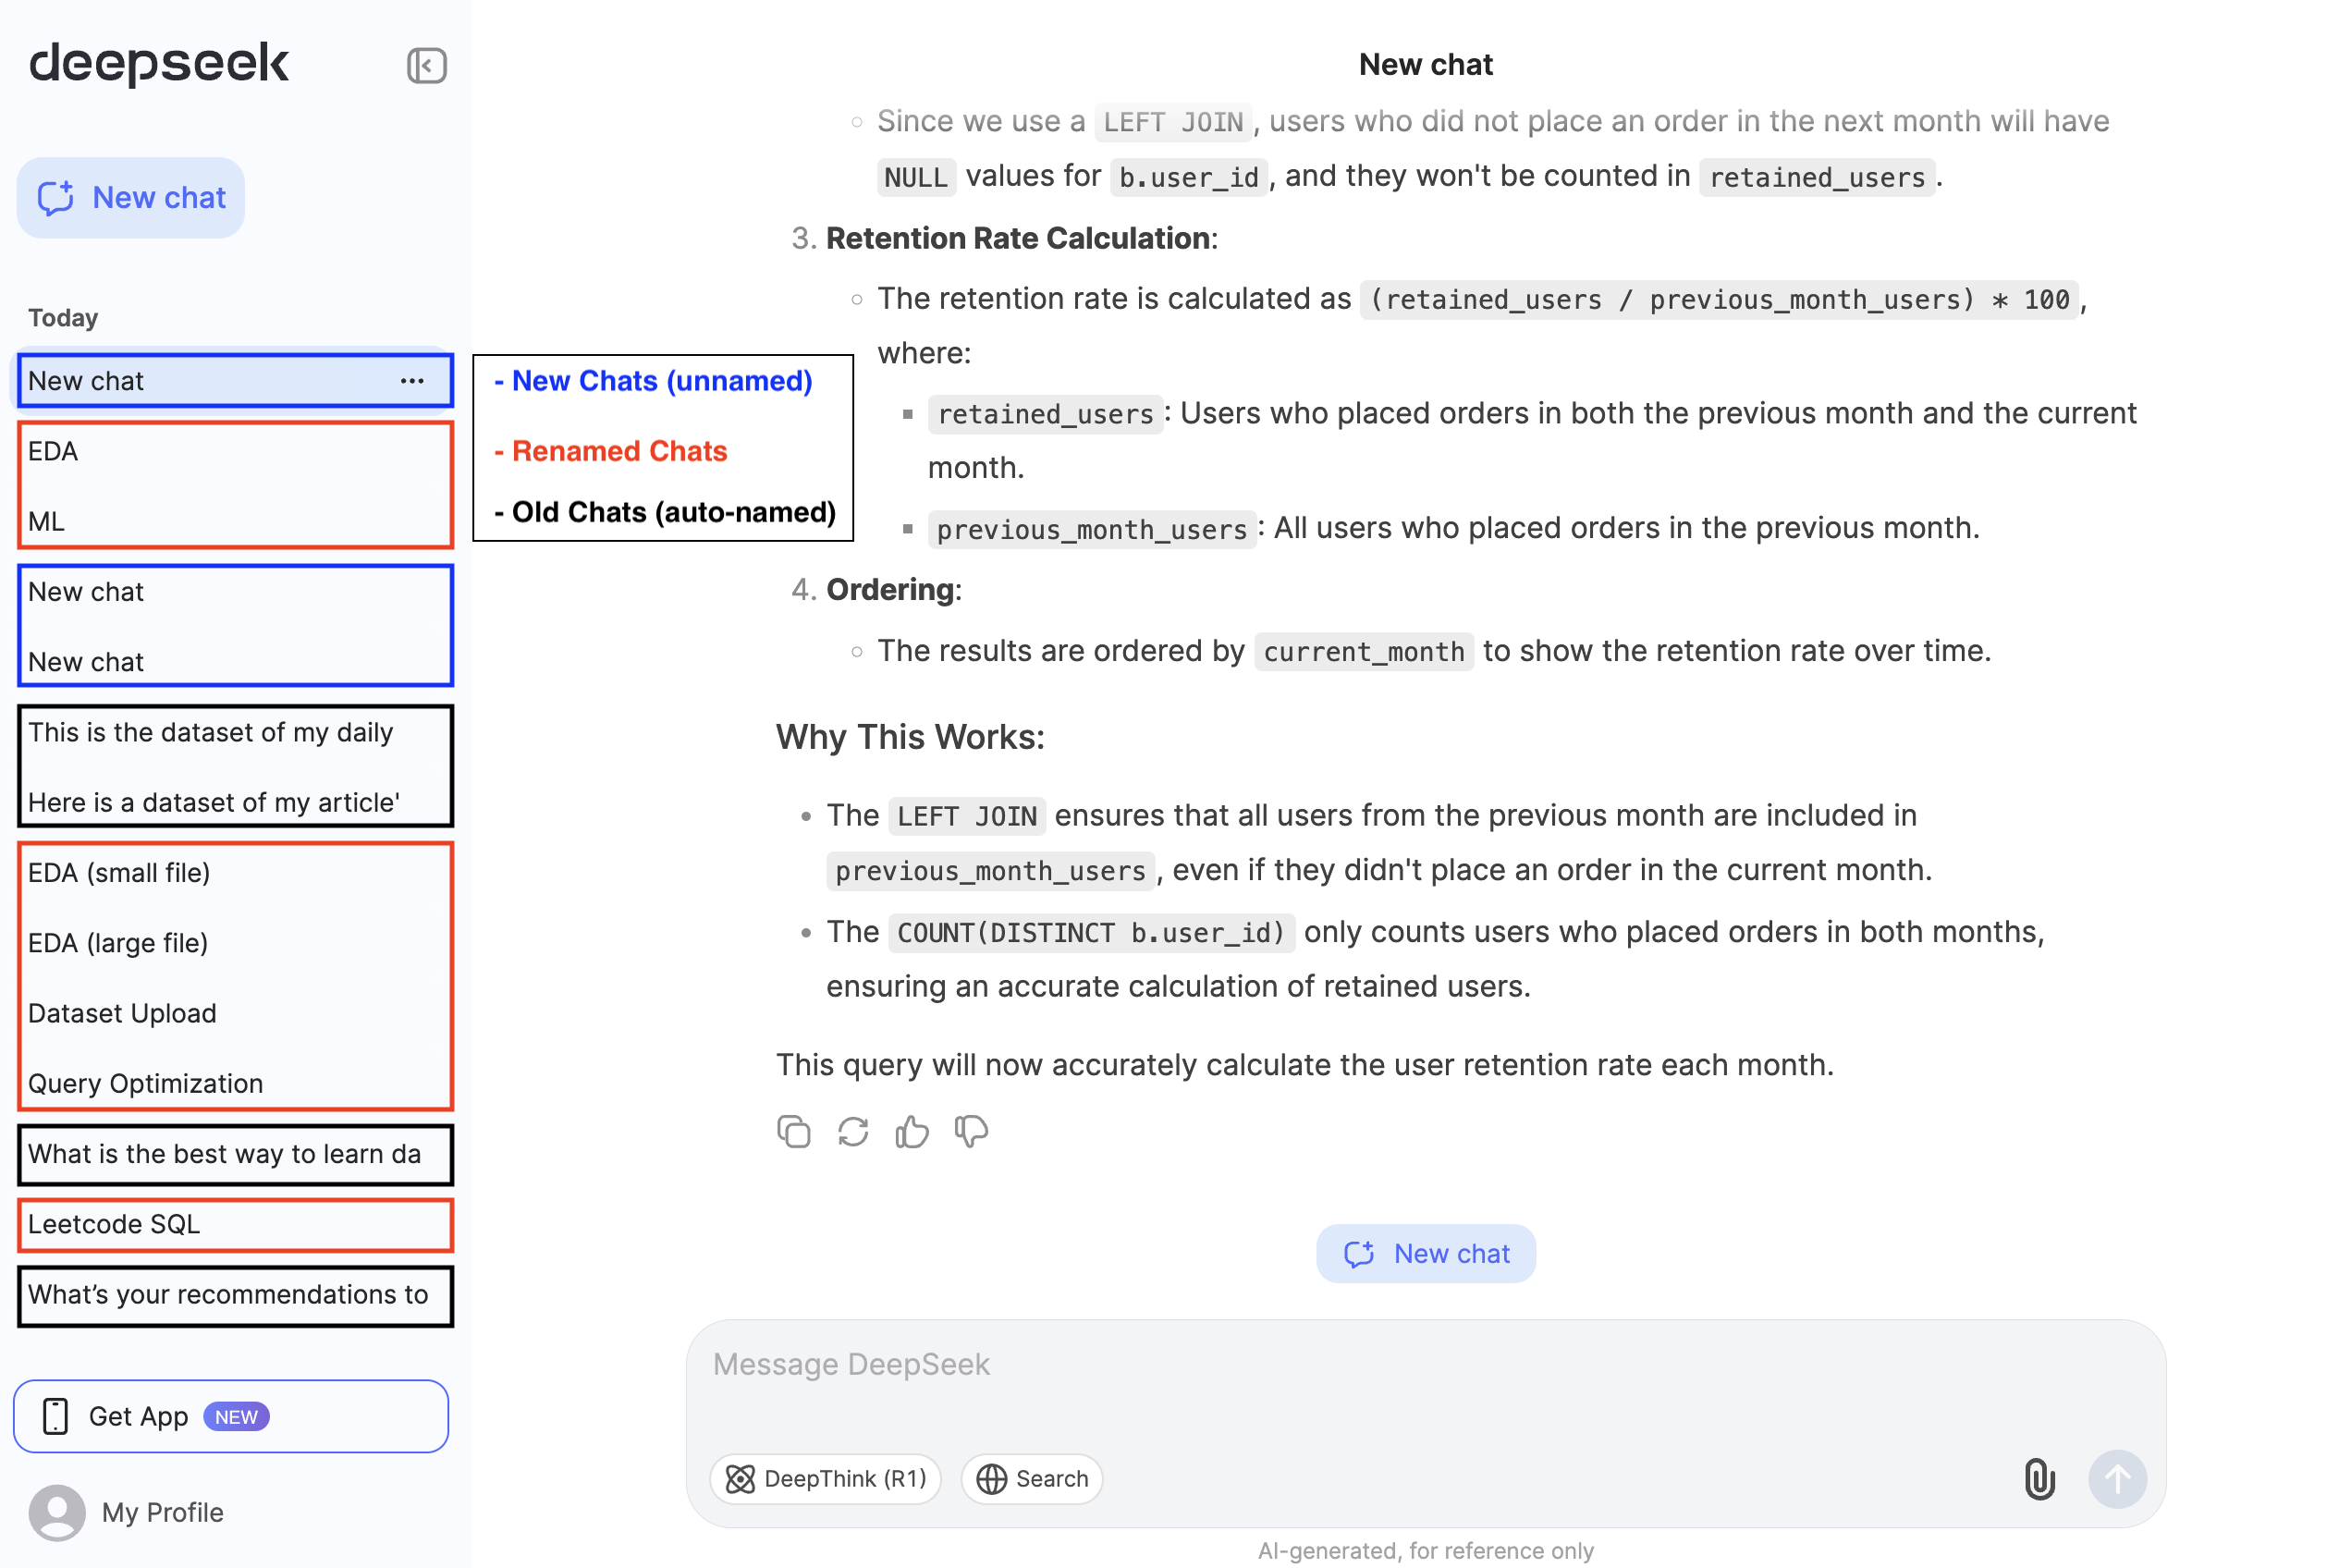The width and height of the screenshot is (2339, 1568).
Task: Click the 'COUNT(DISTINCT b.user_id)' code snippet
Action: 1091,933
